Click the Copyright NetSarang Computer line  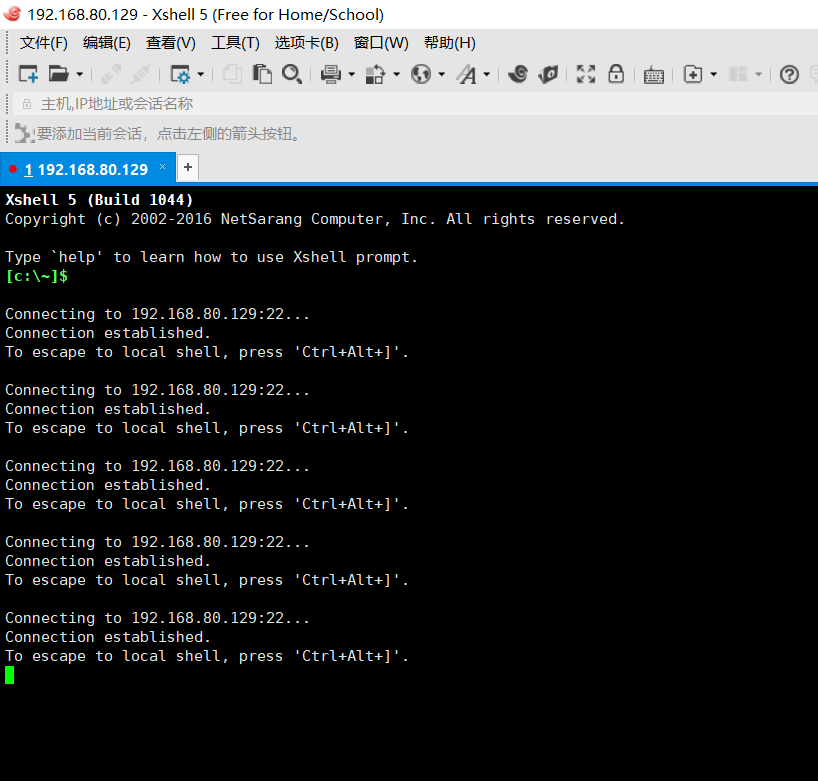coord(315,219)
